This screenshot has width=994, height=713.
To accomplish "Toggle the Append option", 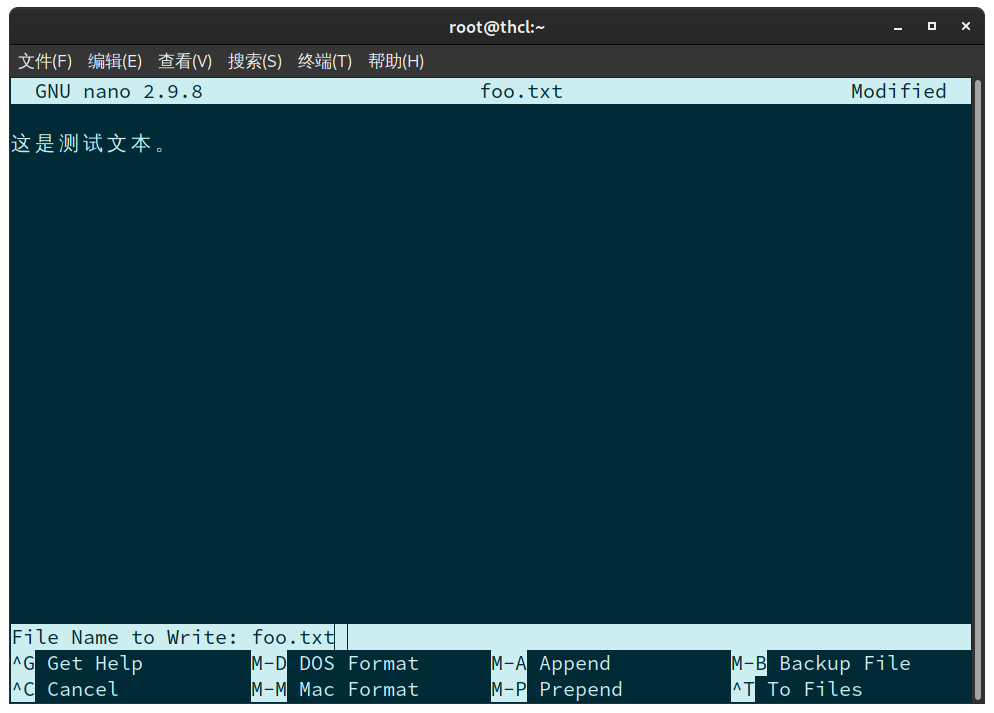I will [574, 664].
